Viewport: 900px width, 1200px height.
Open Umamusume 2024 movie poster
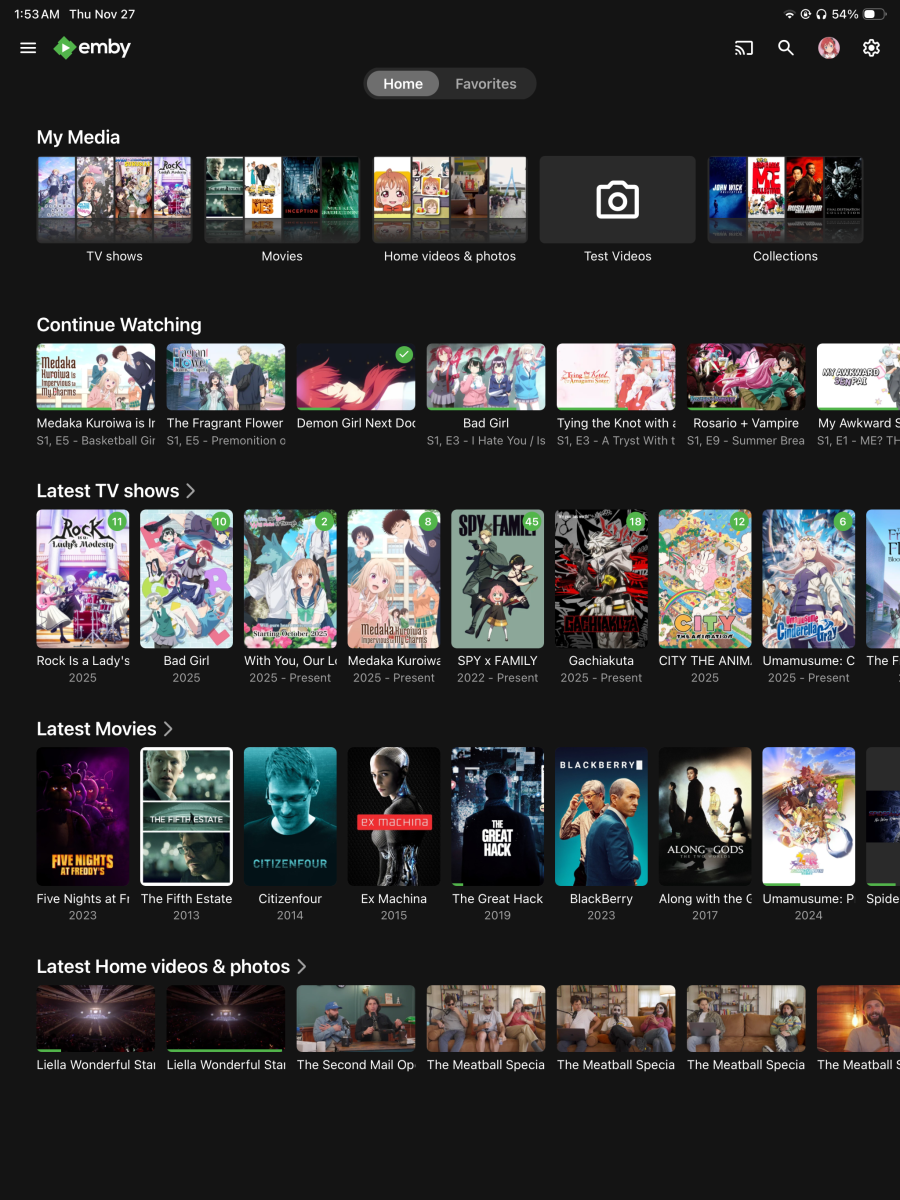809,816
